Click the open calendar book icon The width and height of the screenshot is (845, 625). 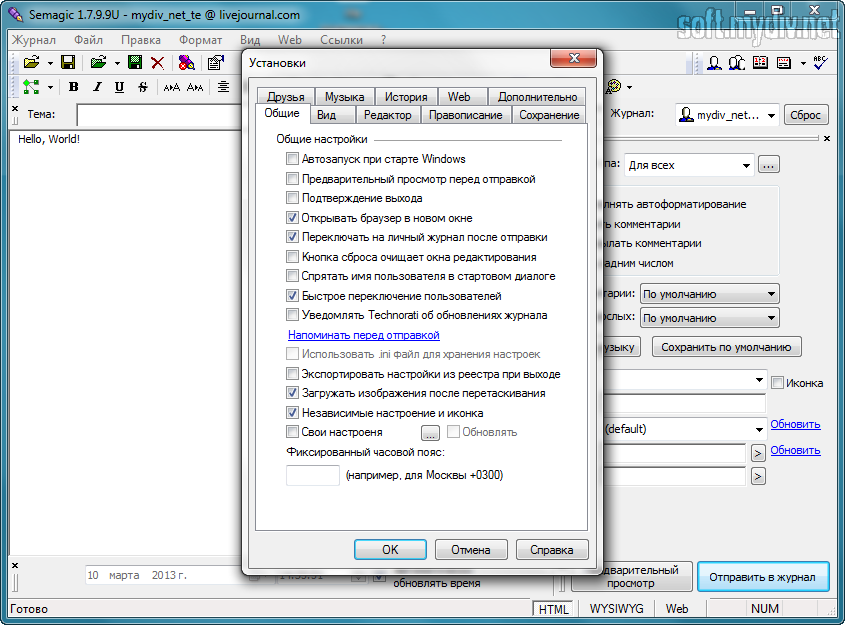[x=760, y=63]
